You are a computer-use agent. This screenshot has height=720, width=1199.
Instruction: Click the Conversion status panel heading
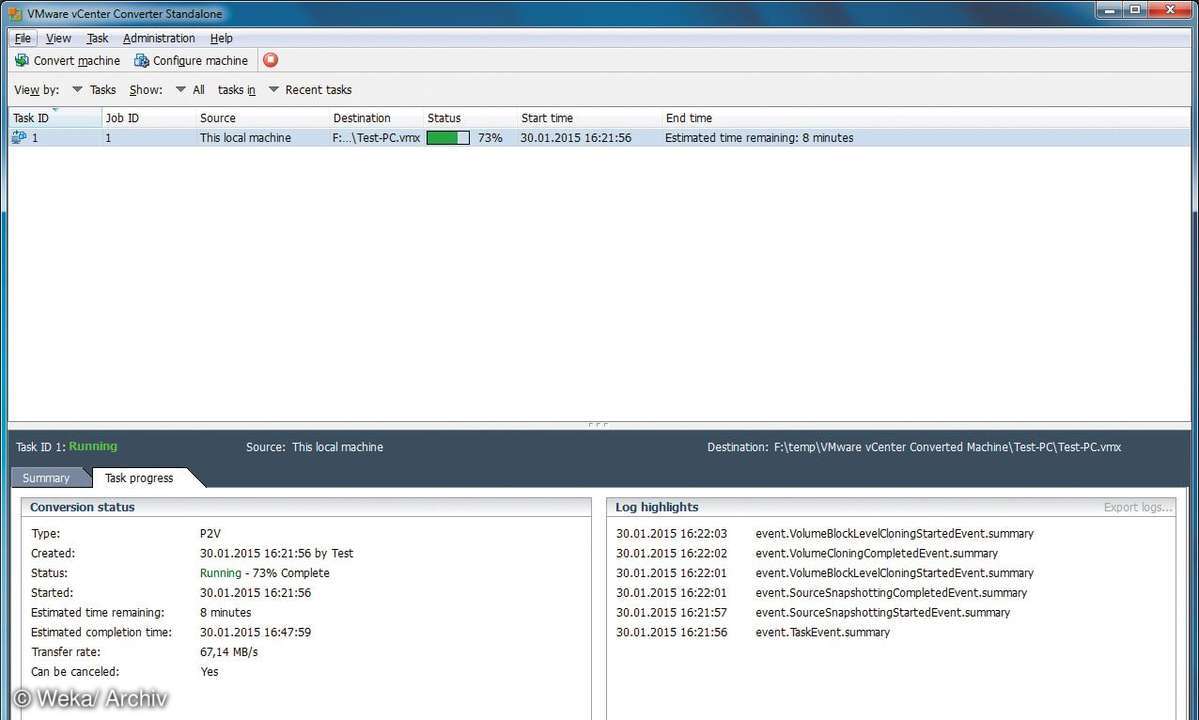83,507
